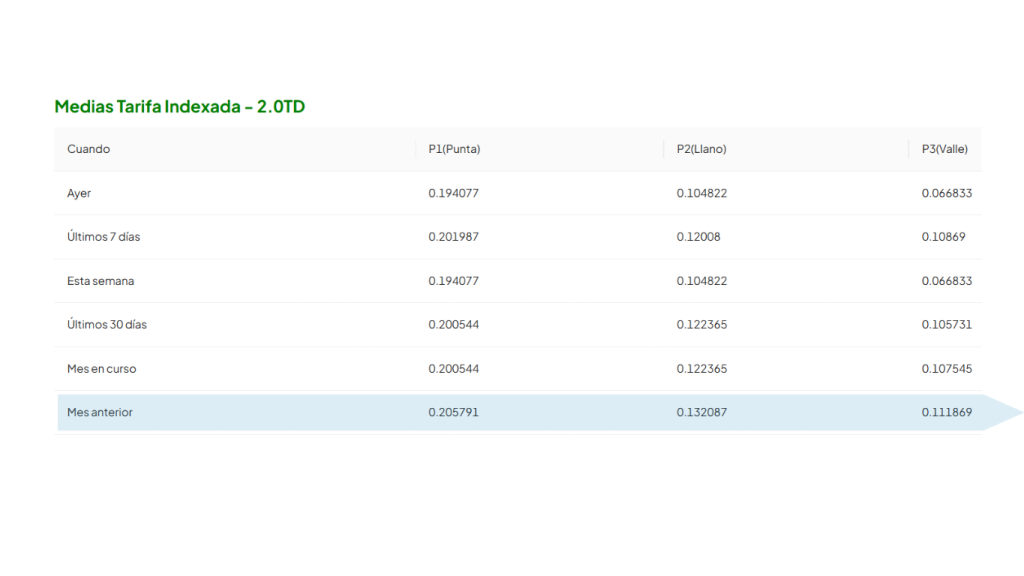Click the P1 value 0.201987
The image size is (1024, 576).
[453, 237]
